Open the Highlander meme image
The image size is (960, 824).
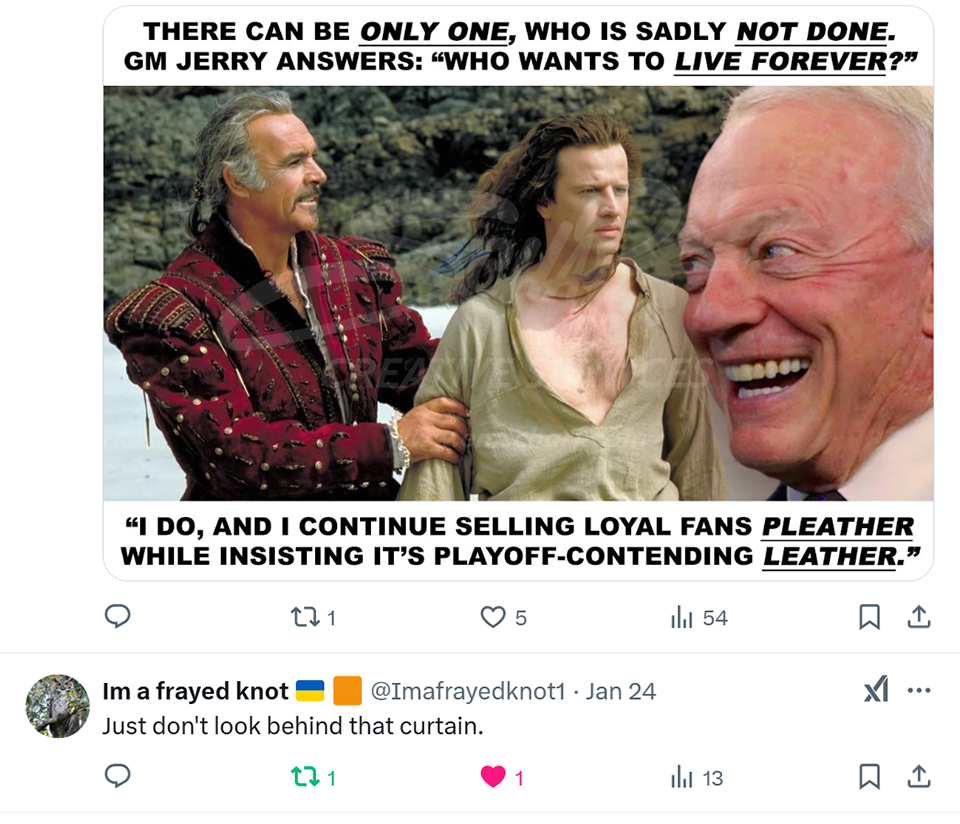tap(518, 293)
